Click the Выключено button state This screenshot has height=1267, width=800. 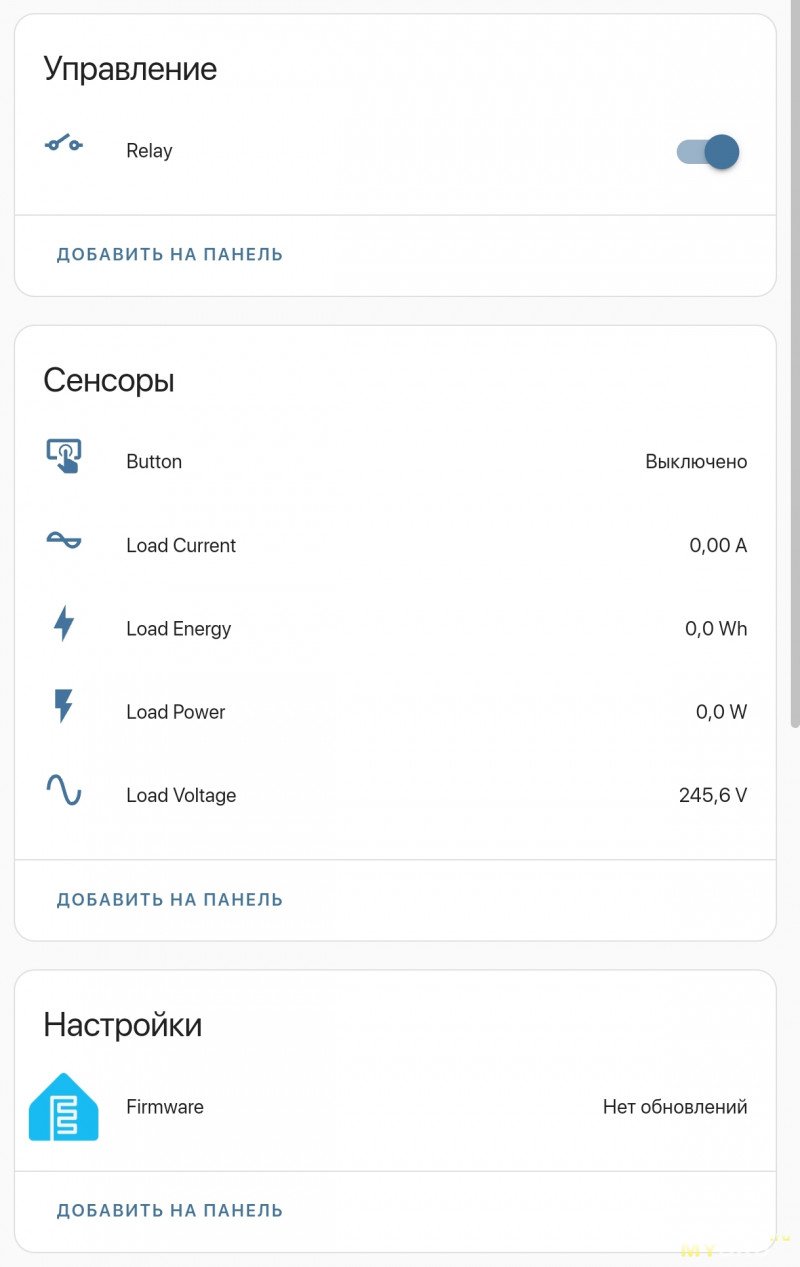[x=696, y=462]
